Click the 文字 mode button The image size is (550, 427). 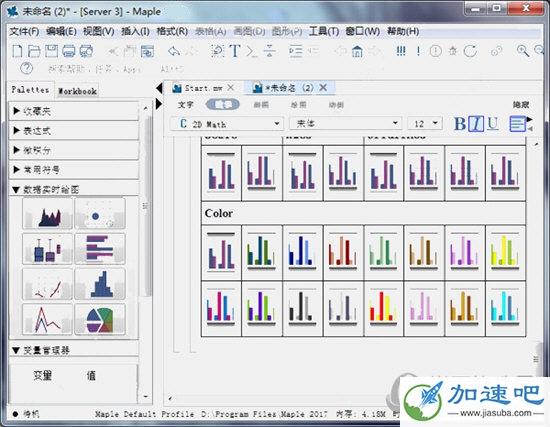point(185,105)
